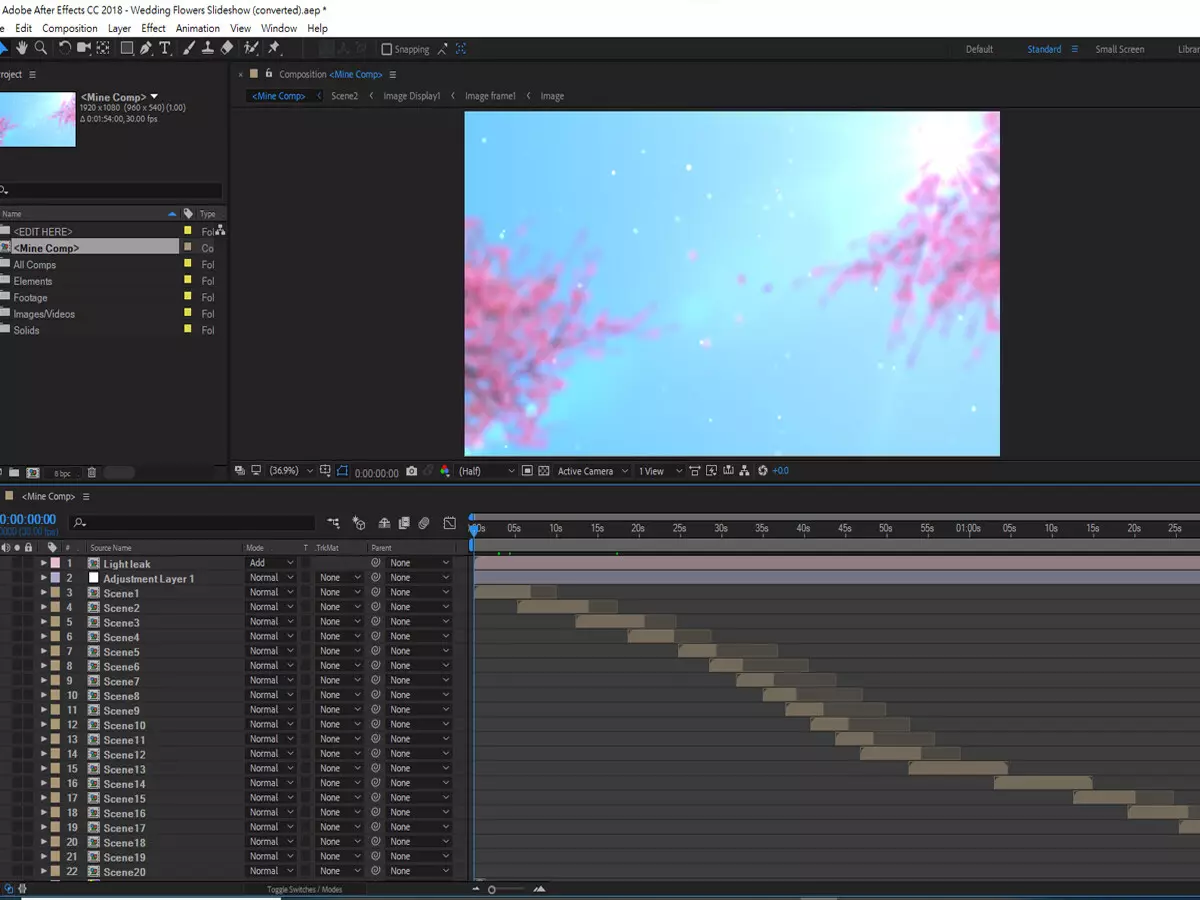The width and height of the screenshot is (1200, 900).
Task: Open the Light leak blending mode dropdown
Action: pos(271,563)
